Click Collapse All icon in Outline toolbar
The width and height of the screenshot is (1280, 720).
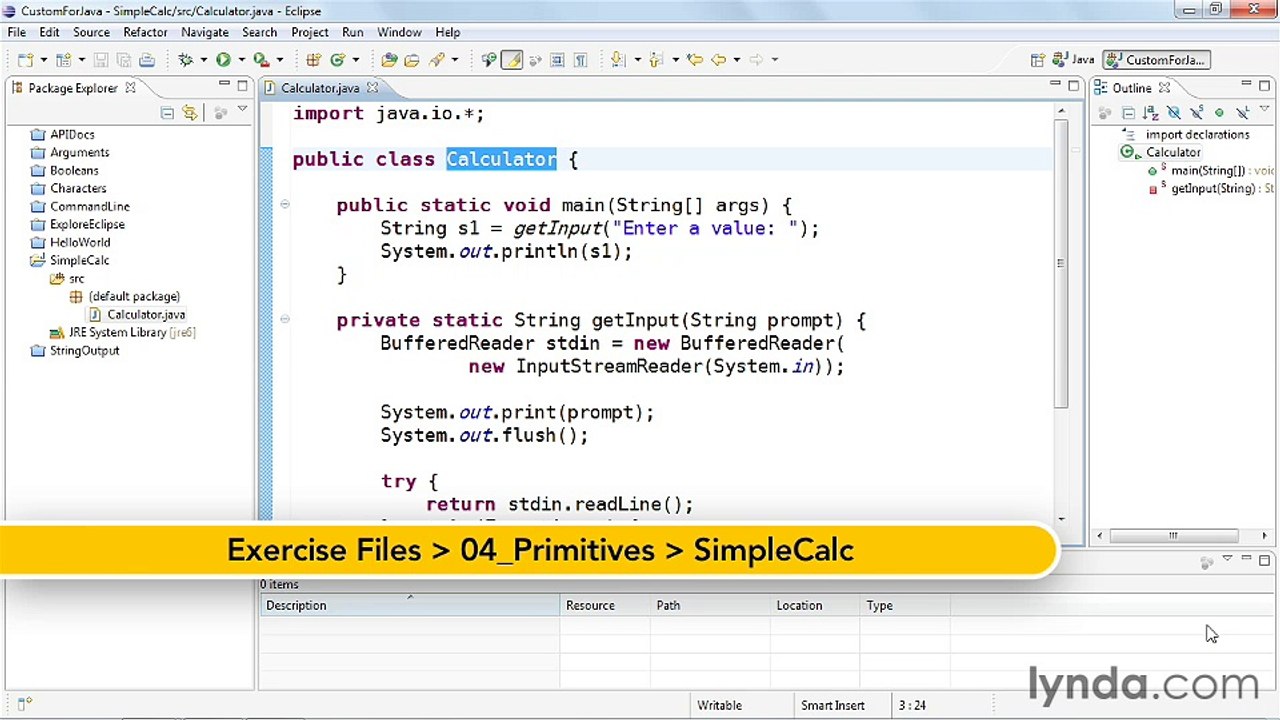[1129, 113]
